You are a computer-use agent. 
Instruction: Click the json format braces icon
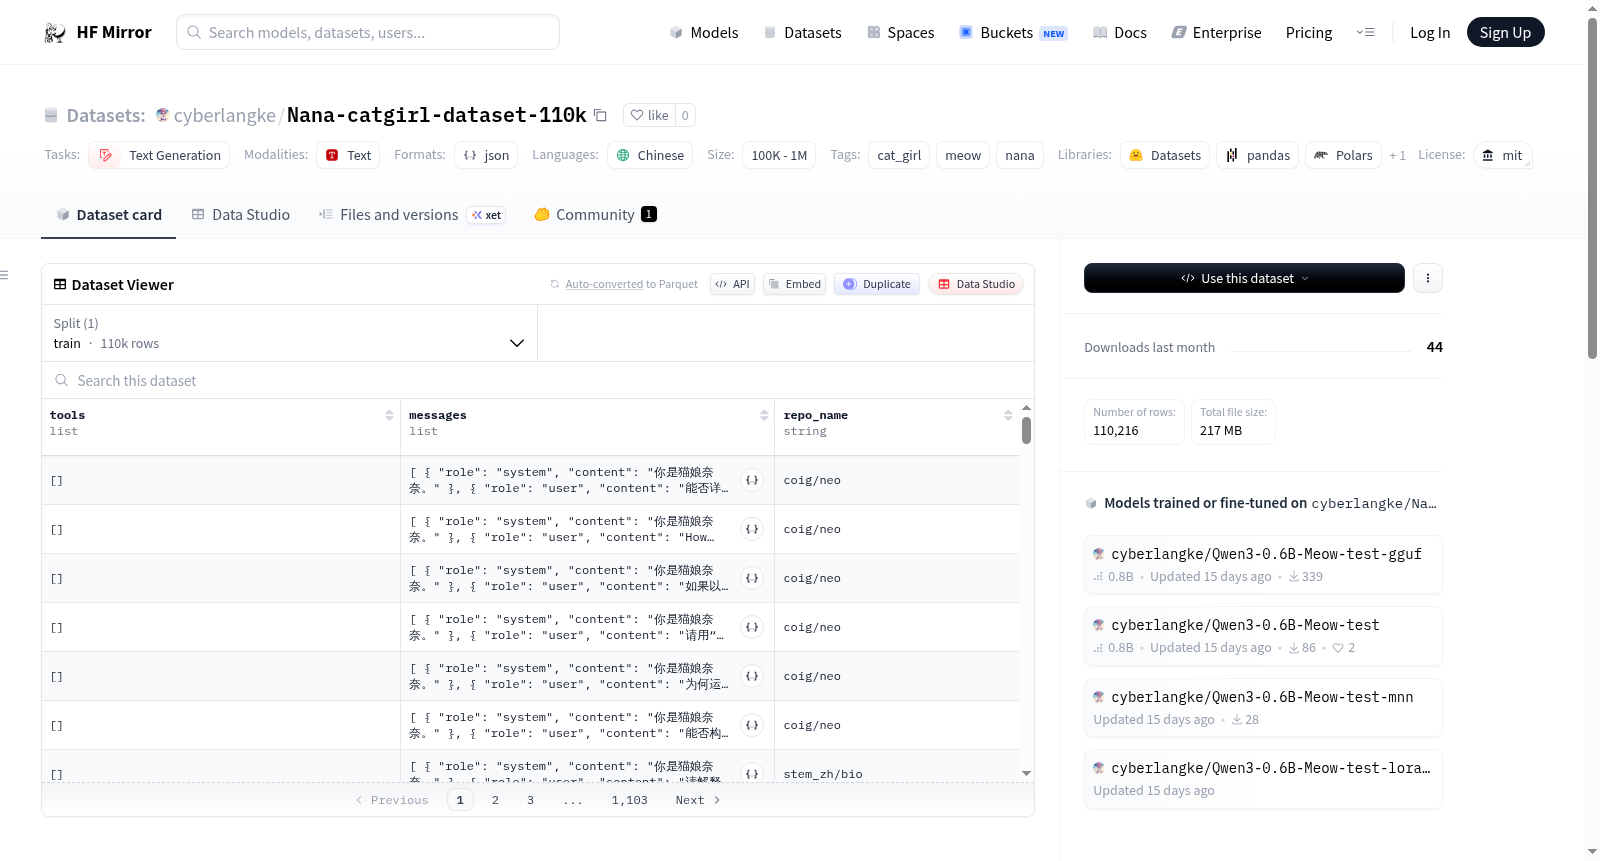pyautogui.click(x=470, y=155)
